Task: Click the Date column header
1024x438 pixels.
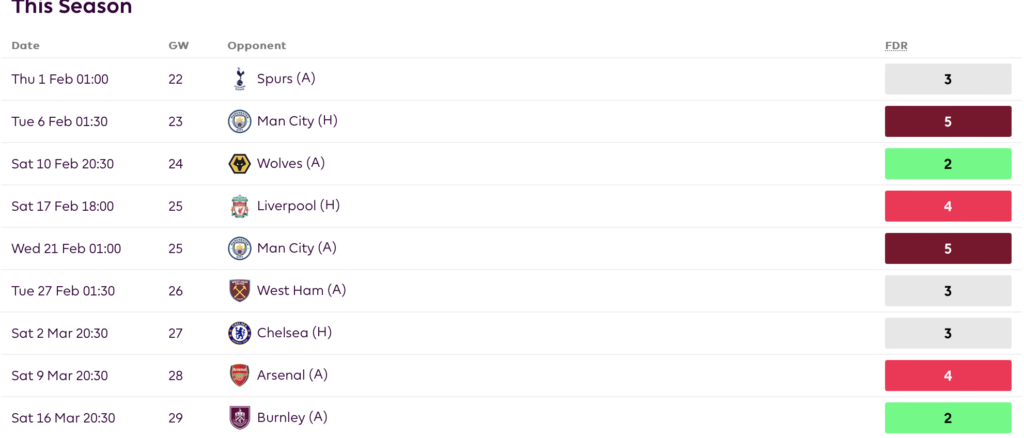Action: click(x=25, y=46)
